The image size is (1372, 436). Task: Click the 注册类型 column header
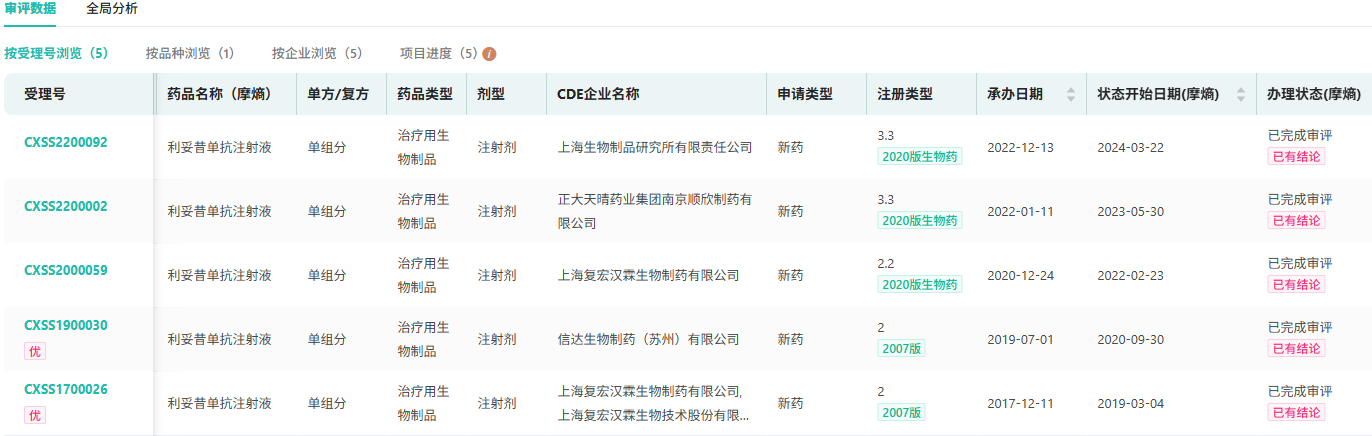[905, 94]
